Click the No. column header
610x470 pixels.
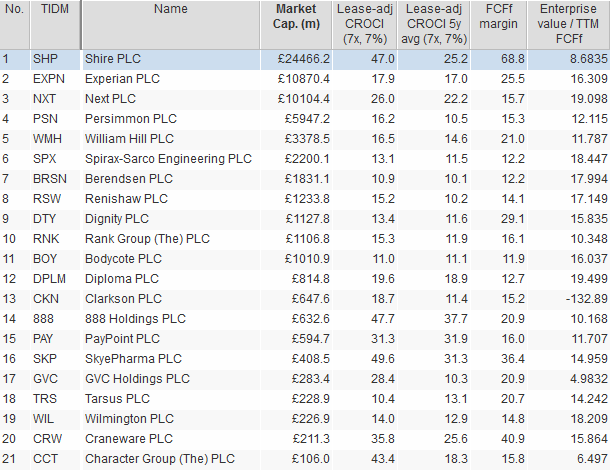point(14,25)
